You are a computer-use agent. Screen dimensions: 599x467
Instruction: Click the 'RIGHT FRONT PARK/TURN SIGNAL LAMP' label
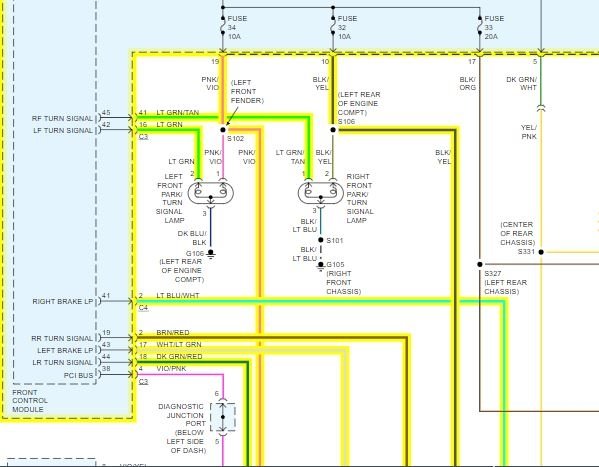pyautogui.click(x=360, y=198)
